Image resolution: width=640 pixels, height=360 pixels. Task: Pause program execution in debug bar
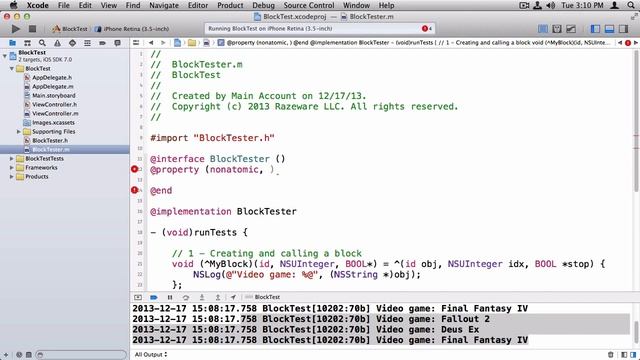[170, 297]
